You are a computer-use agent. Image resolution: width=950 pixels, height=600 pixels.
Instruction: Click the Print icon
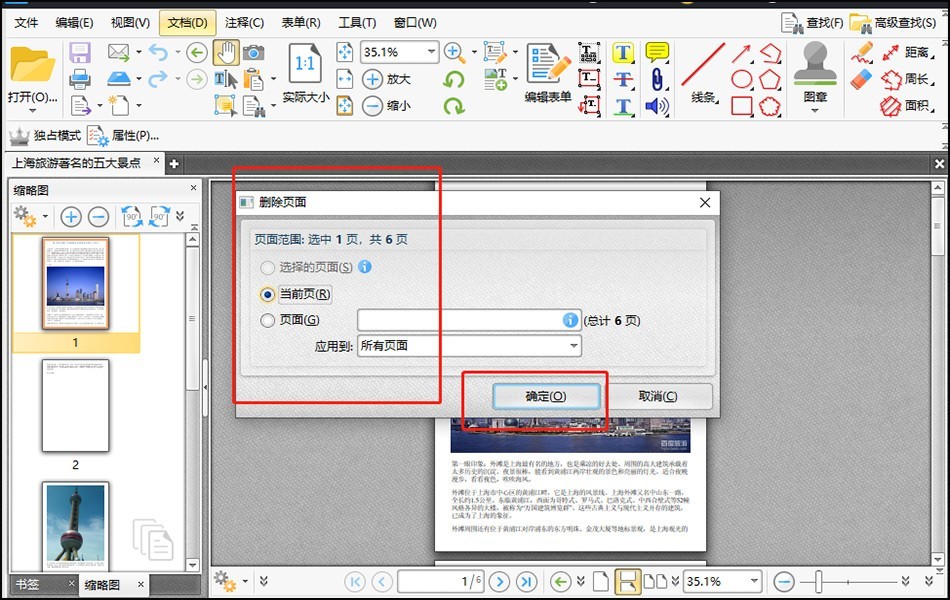coord(80,79)
